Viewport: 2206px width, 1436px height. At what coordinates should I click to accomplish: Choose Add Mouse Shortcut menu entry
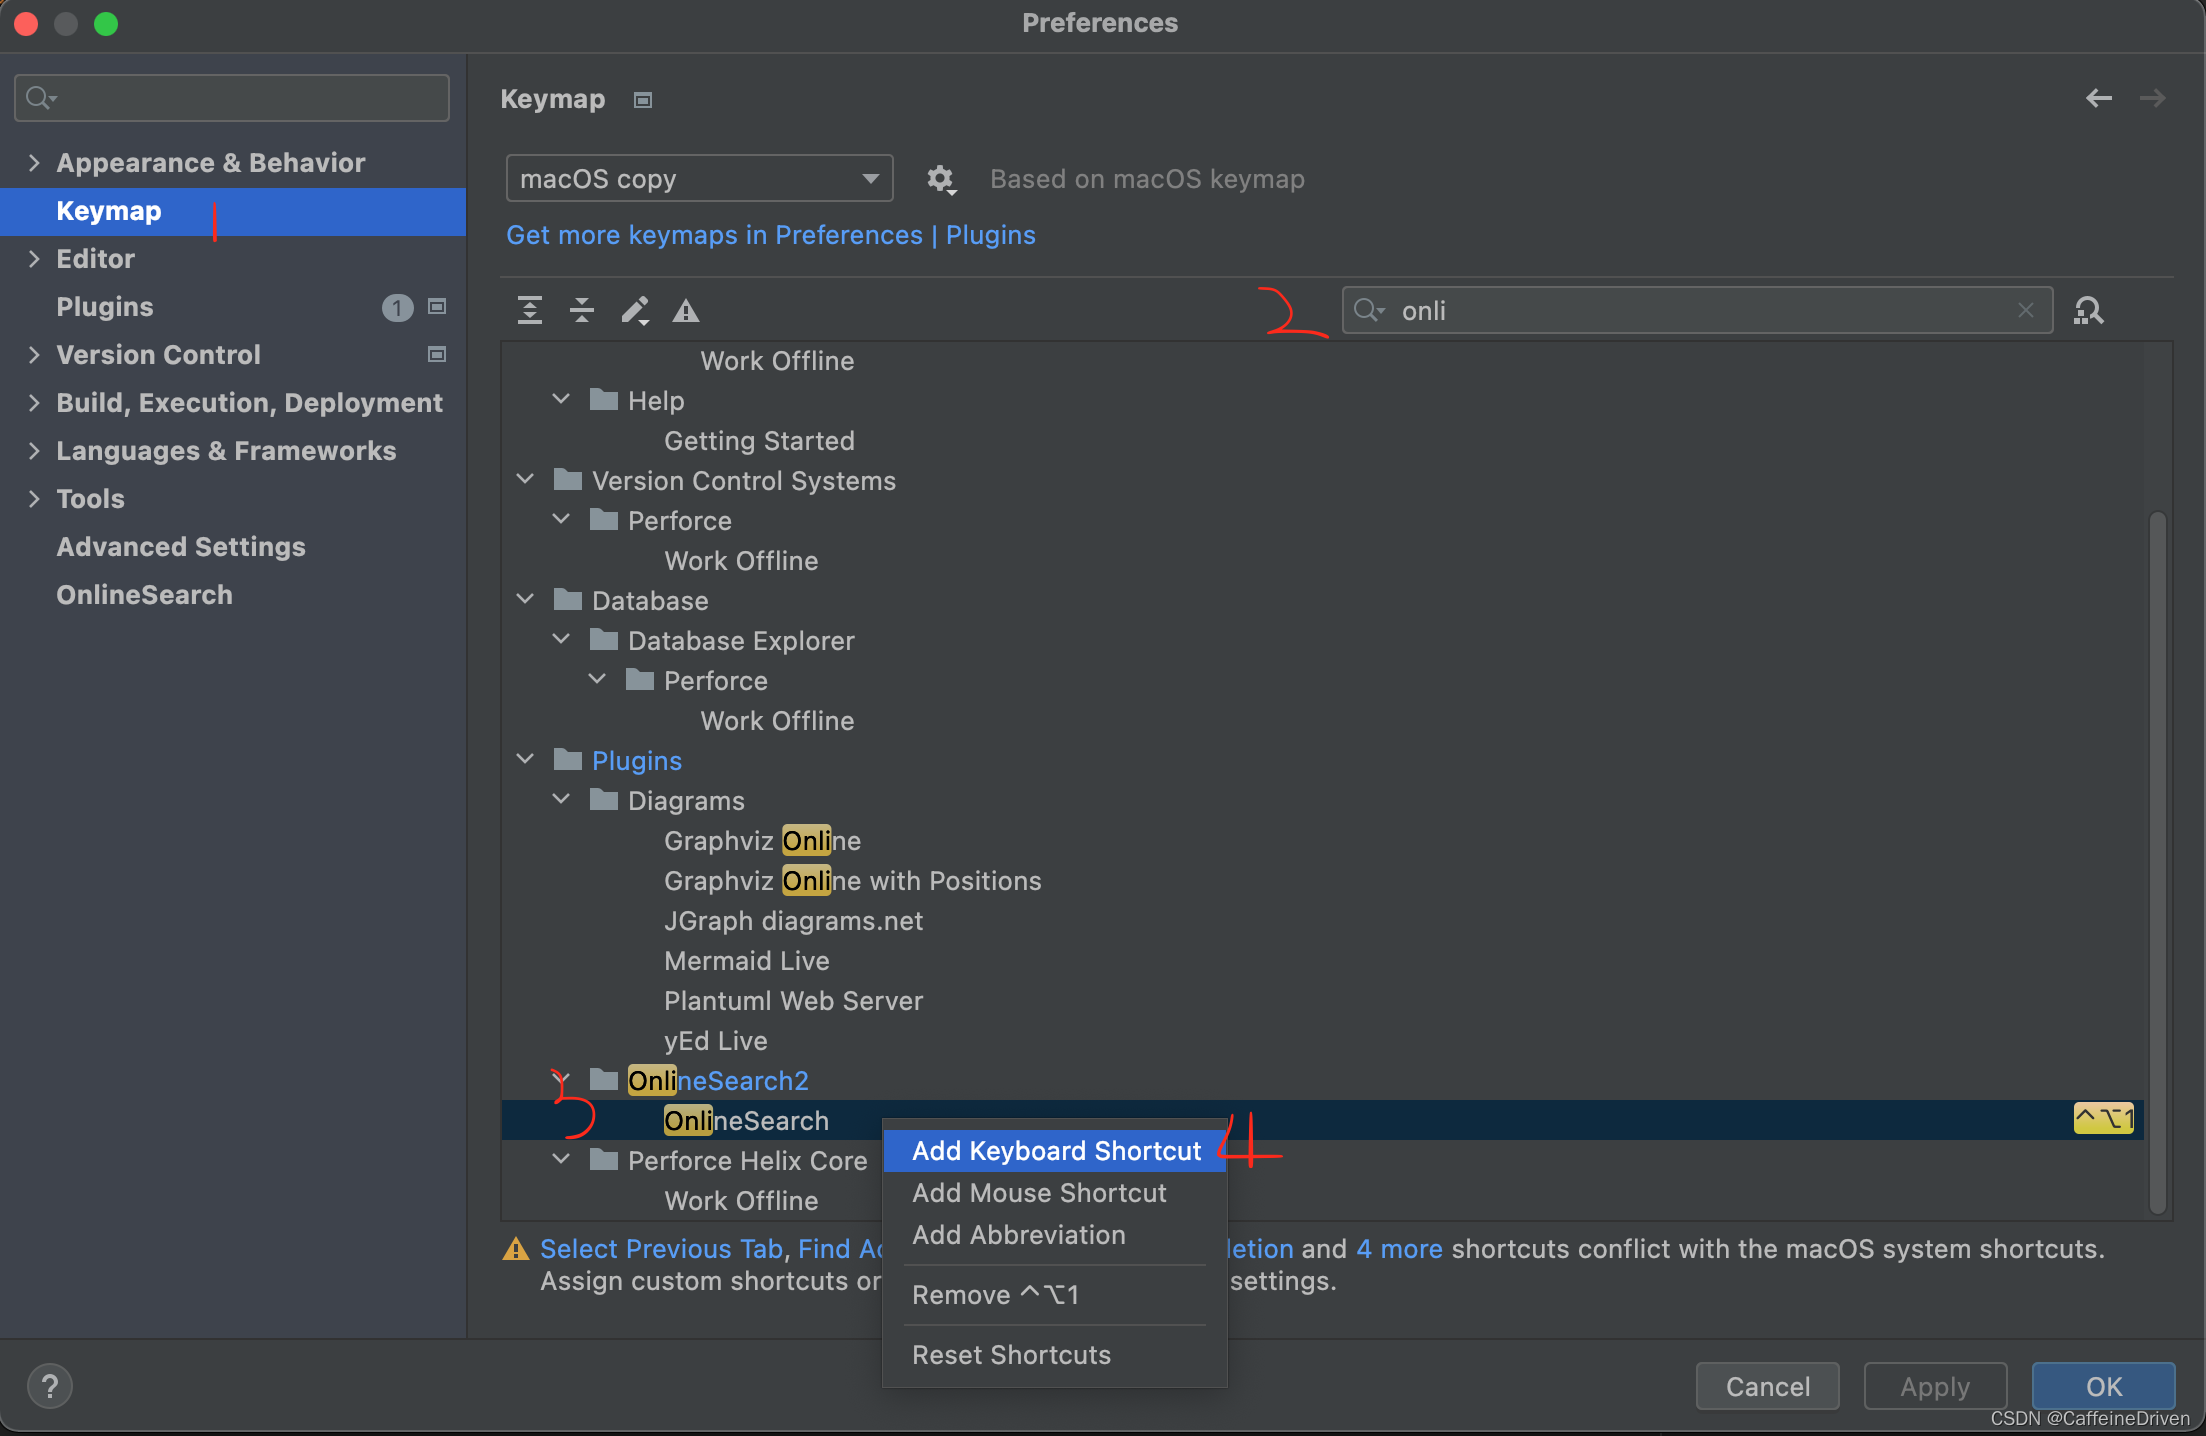click(1055, 1193)
